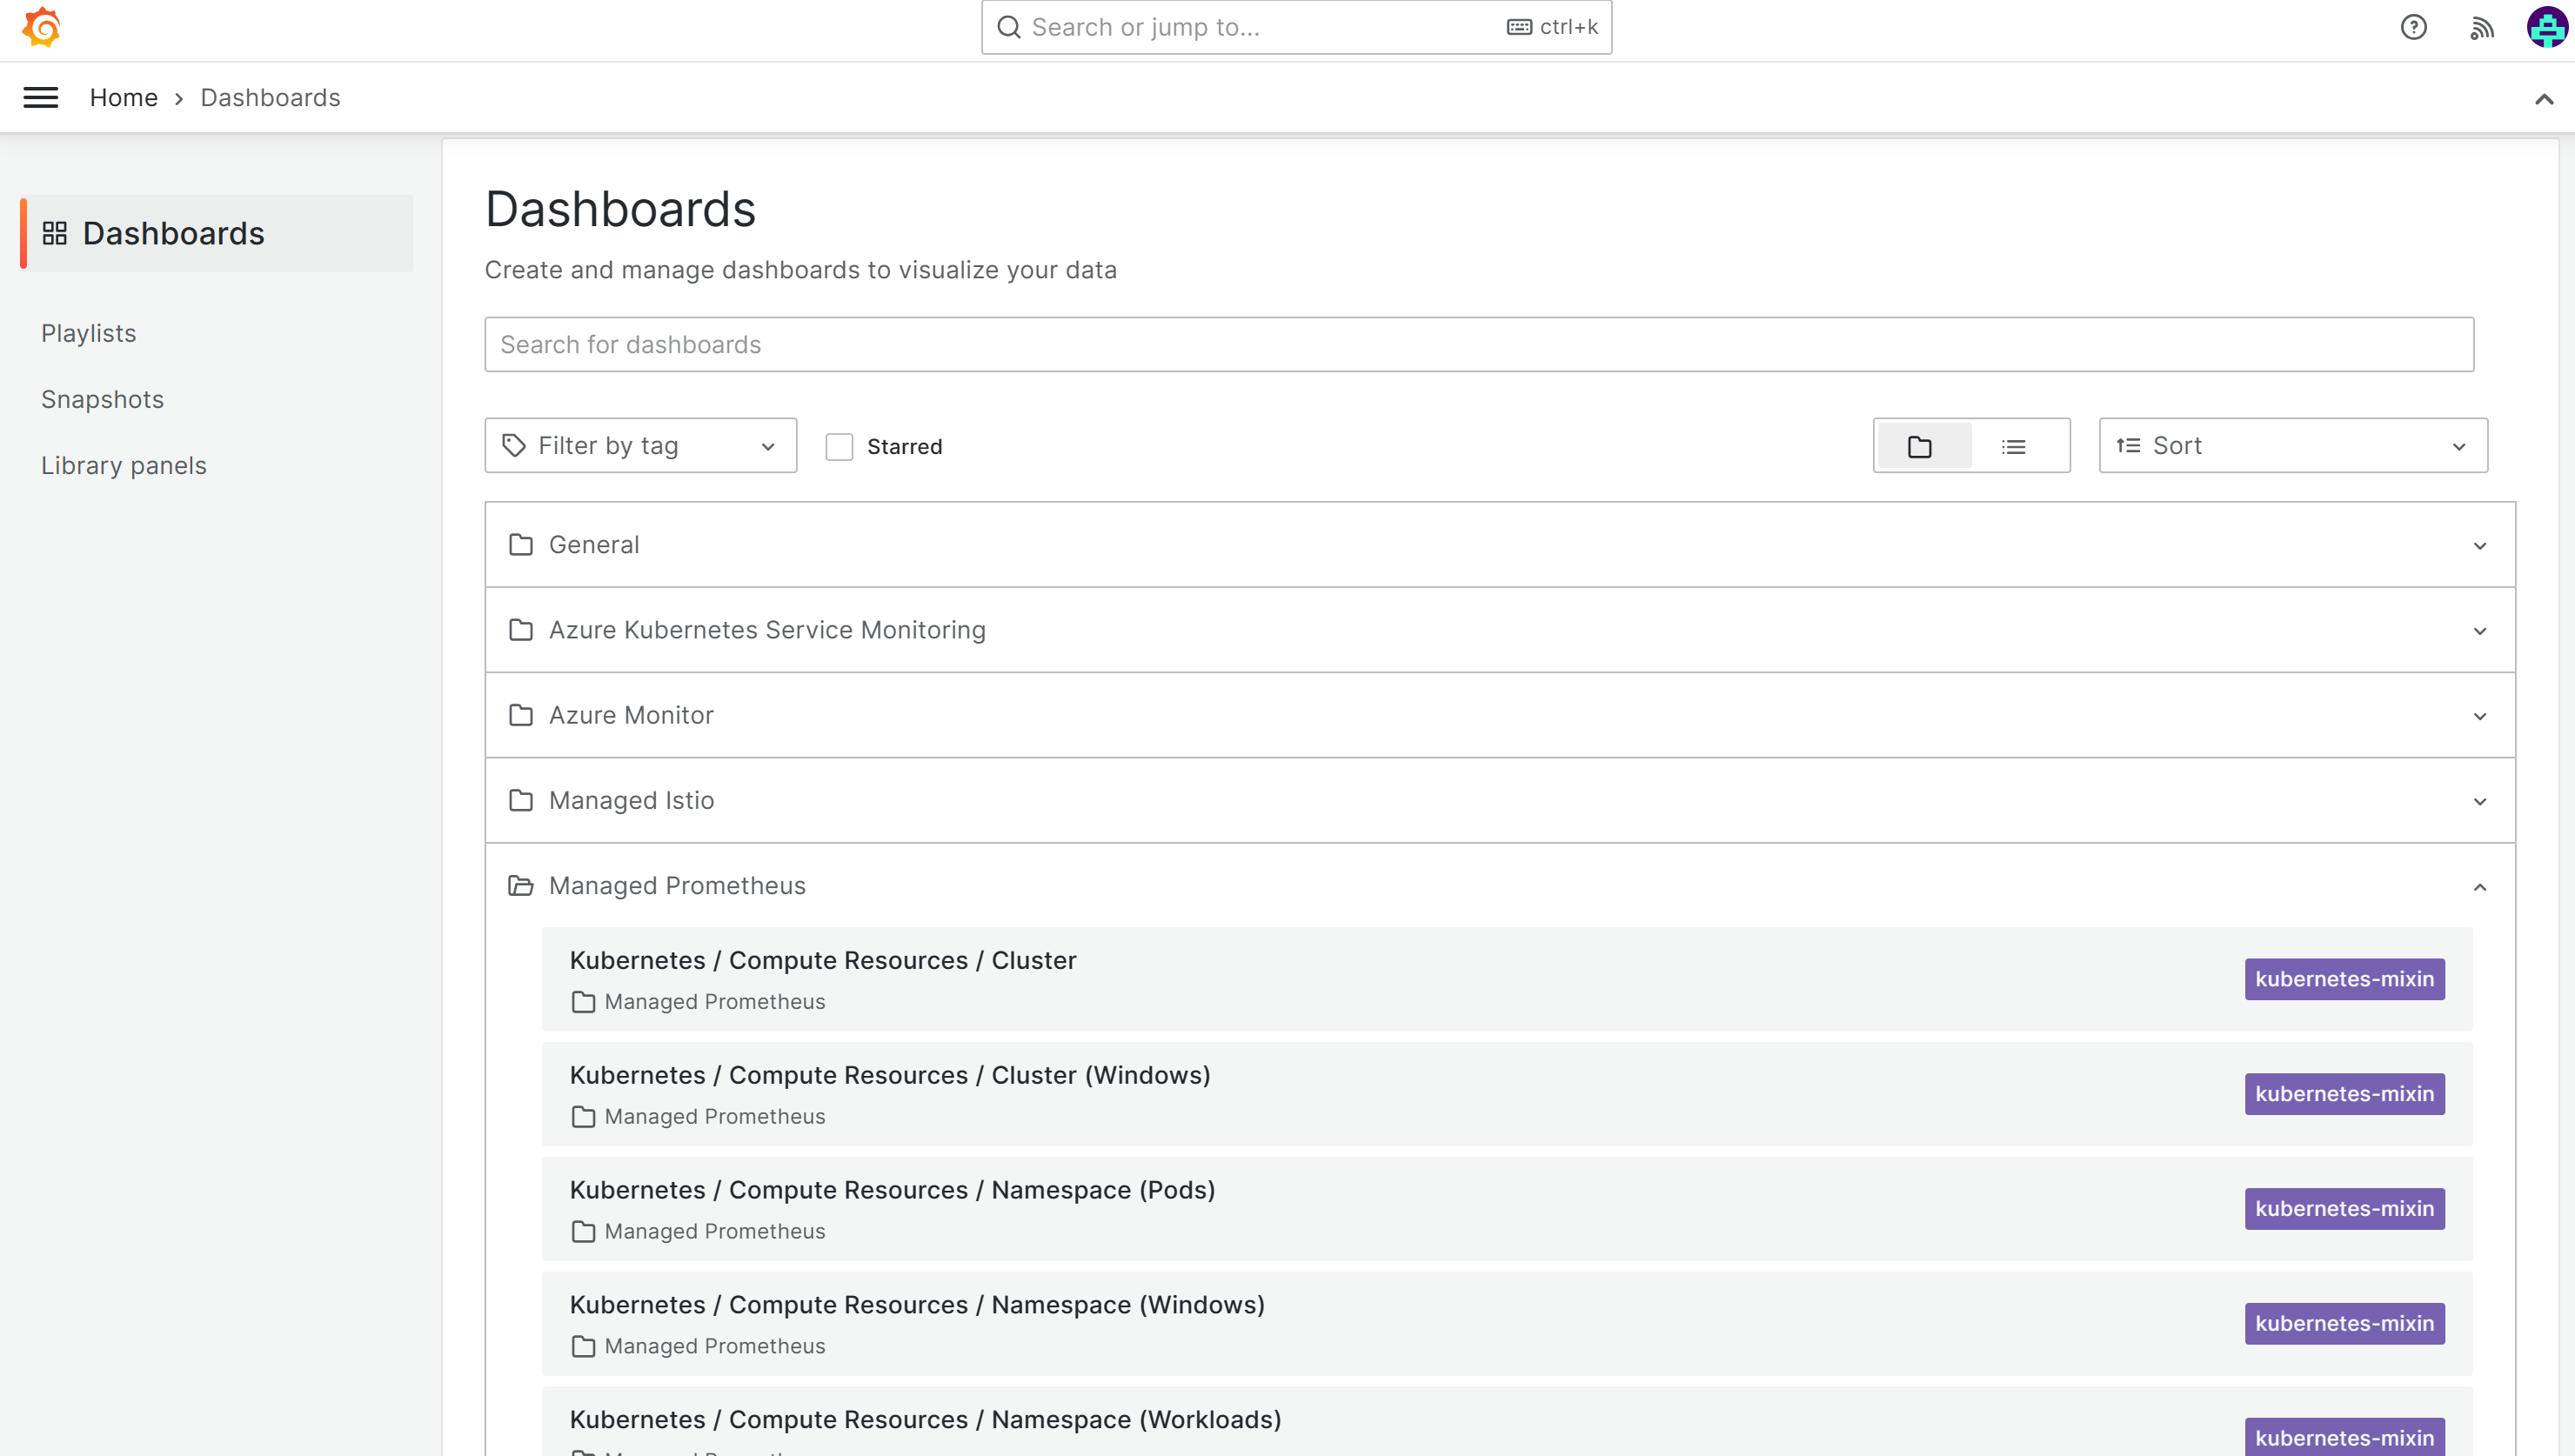
Task: Click the Dashboards breadcrumb
Action: coord(270,97)
